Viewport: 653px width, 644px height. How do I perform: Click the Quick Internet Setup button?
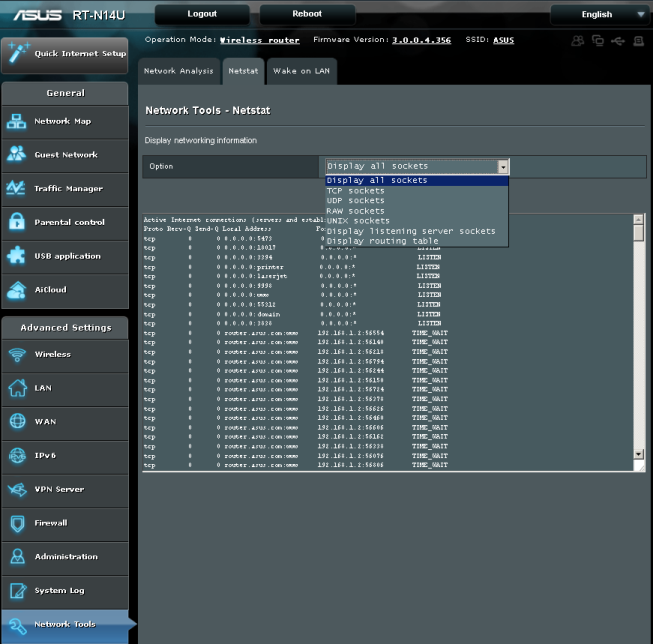point(65,55)
